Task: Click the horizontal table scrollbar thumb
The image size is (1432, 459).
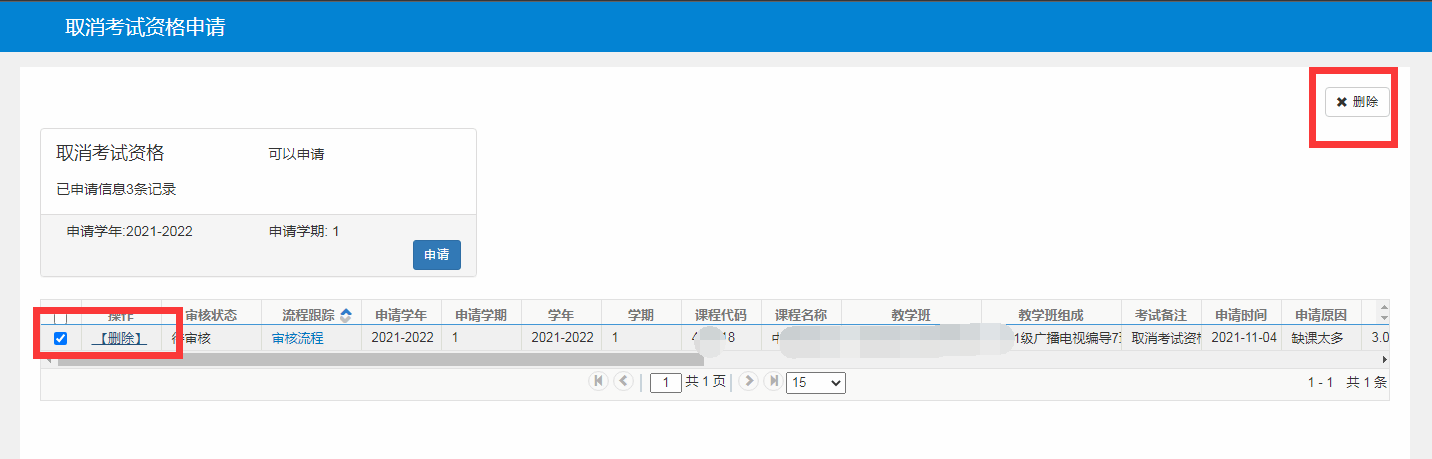Action: point(380,359)
